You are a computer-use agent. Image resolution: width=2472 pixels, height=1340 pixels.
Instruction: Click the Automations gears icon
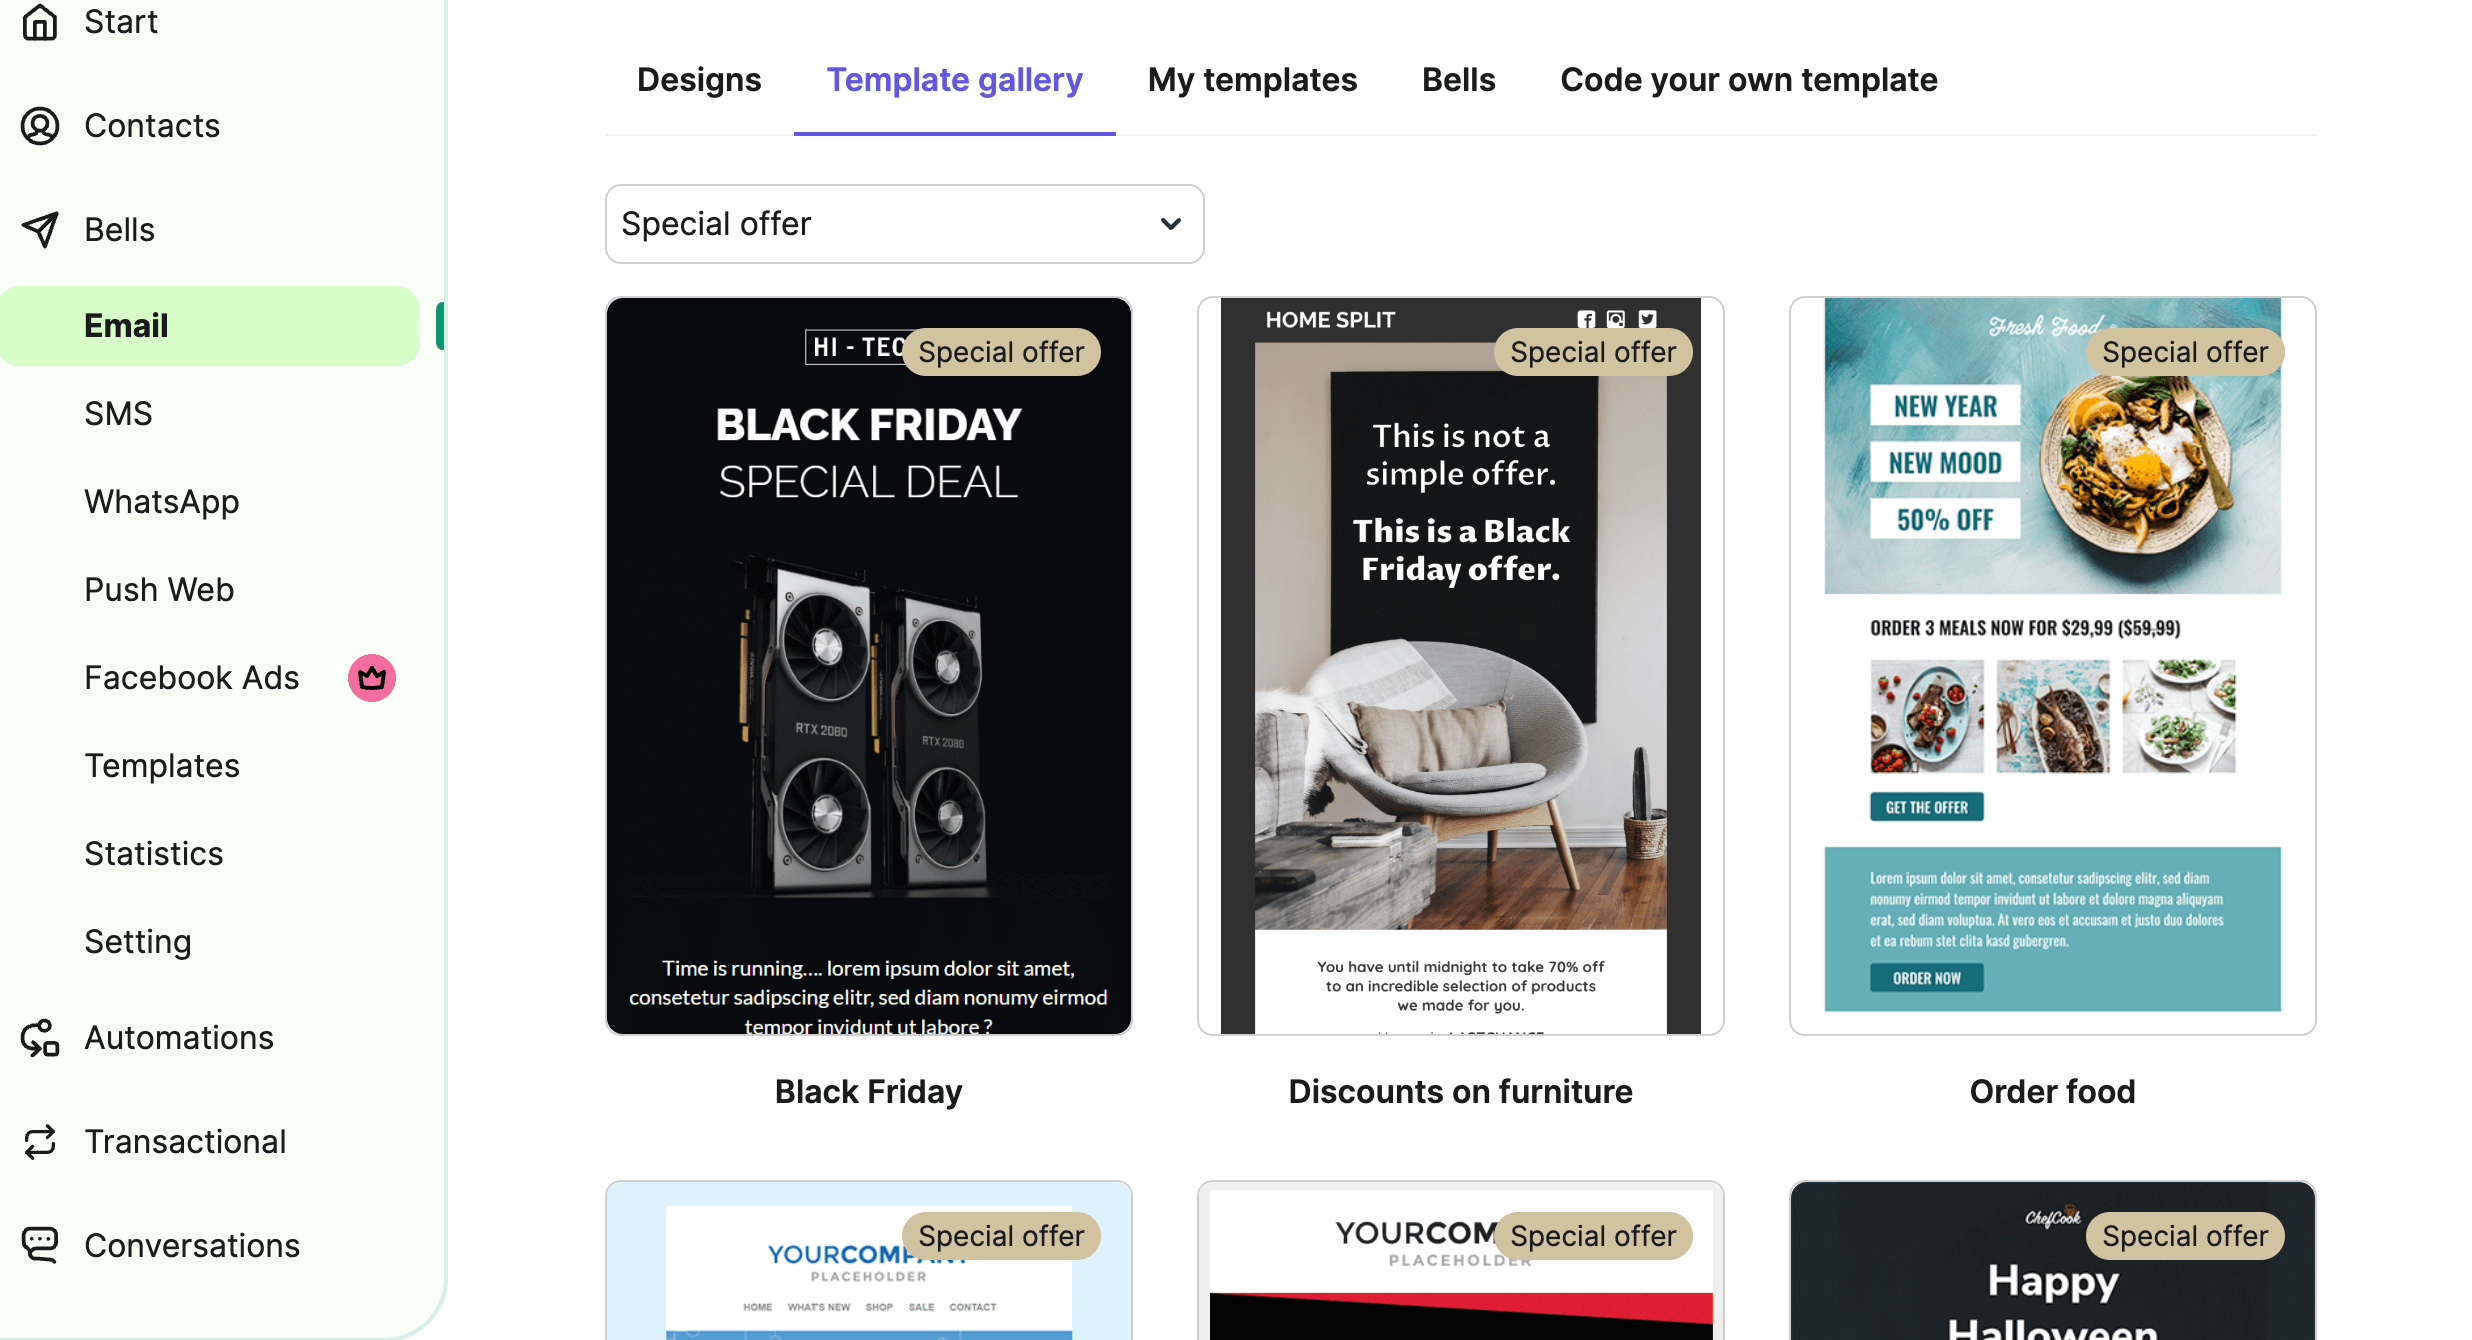pos(40,1038)
